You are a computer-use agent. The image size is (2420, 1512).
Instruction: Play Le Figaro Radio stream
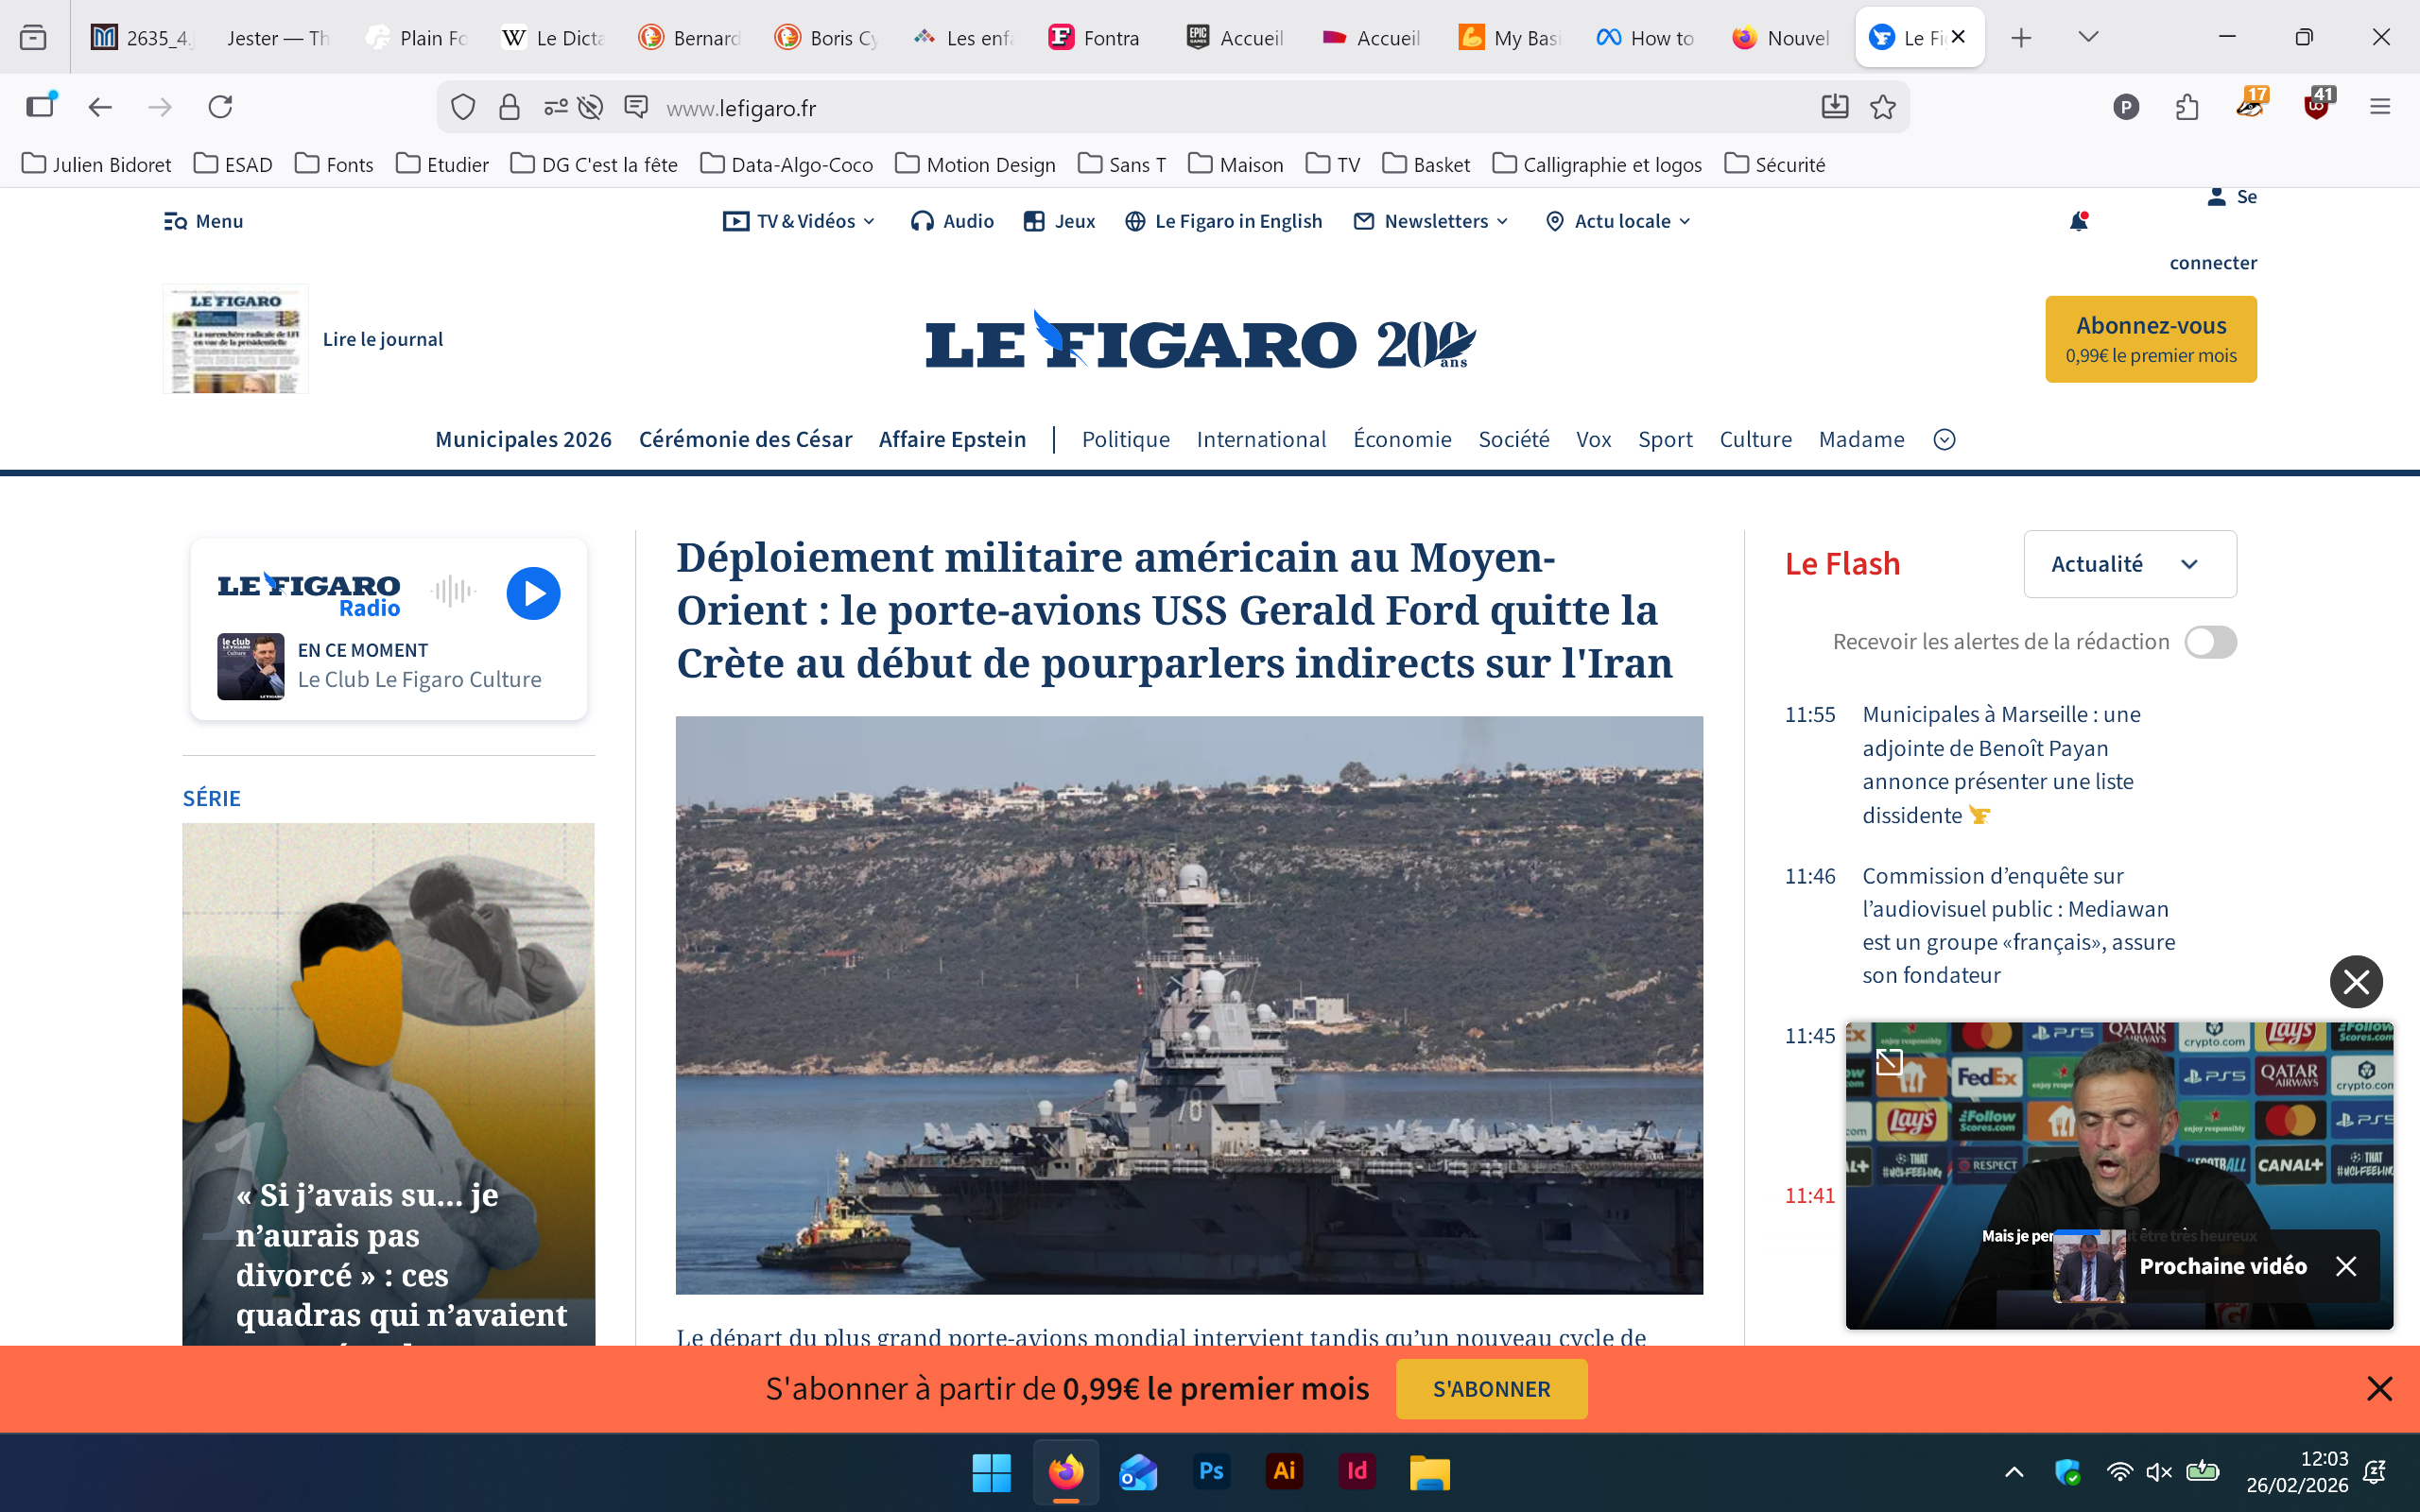coord(533,593)
